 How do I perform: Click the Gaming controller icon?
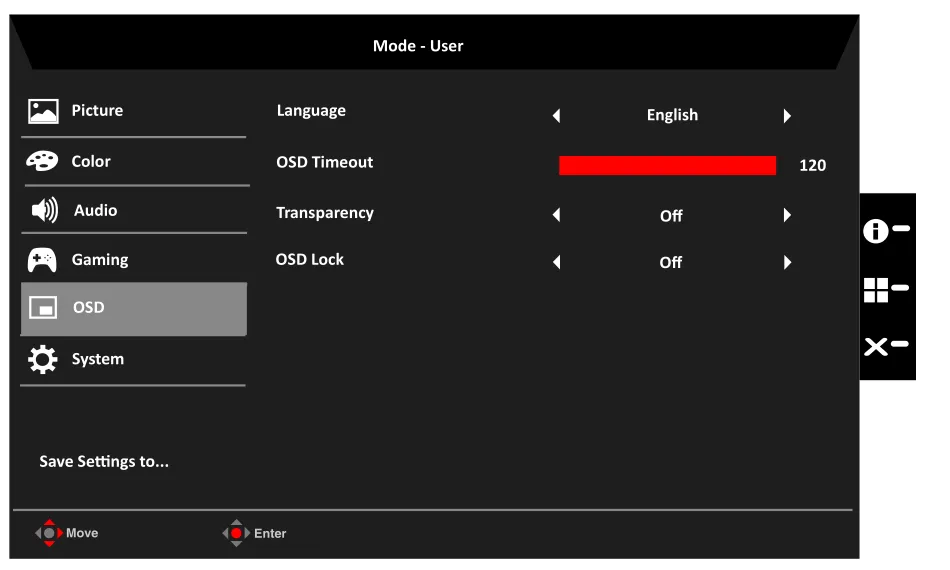42,260
